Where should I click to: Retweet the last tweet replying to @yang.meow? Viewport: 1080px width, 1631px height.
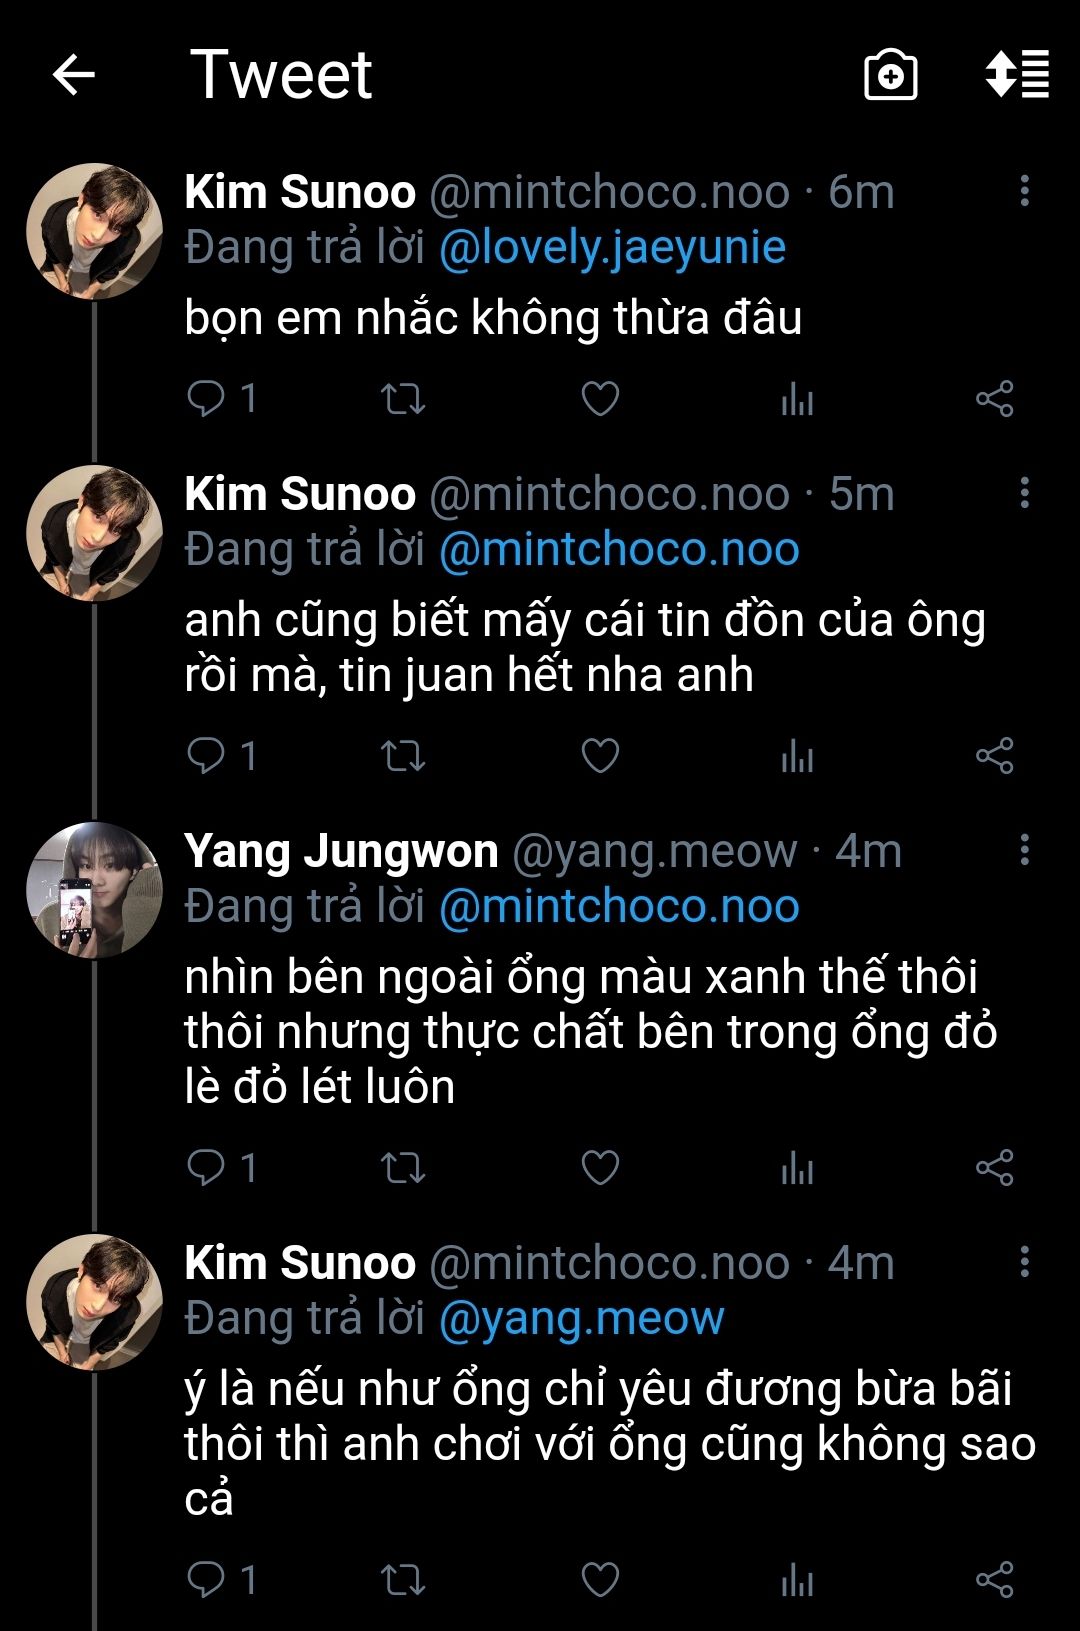[403, 1580]
